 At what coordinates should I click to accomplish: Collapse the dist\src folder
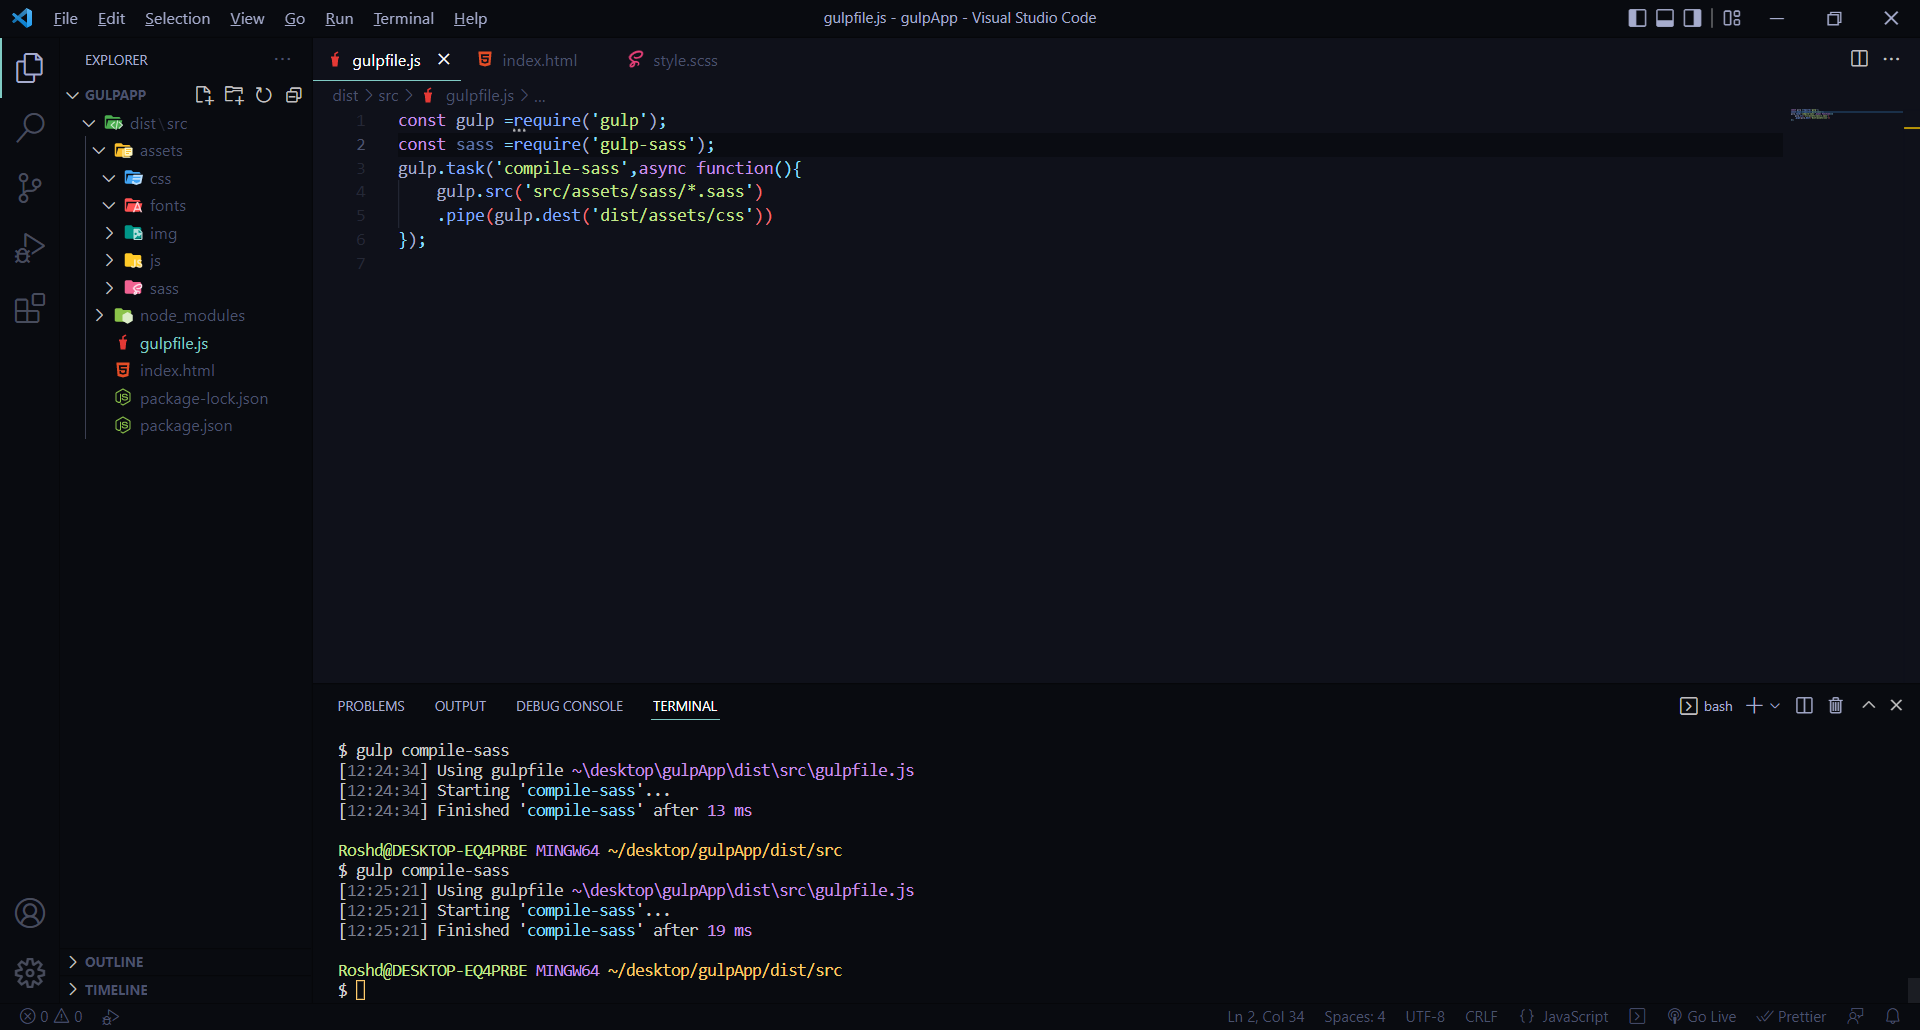click(x=89, y=123)
